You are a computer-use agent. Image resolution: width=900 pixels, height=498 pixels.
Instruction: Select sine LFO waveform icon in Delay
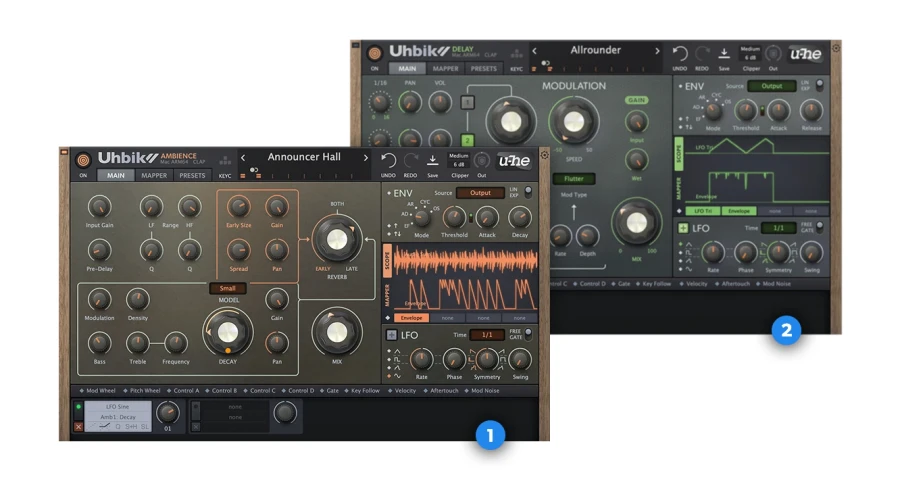(688, 269)
